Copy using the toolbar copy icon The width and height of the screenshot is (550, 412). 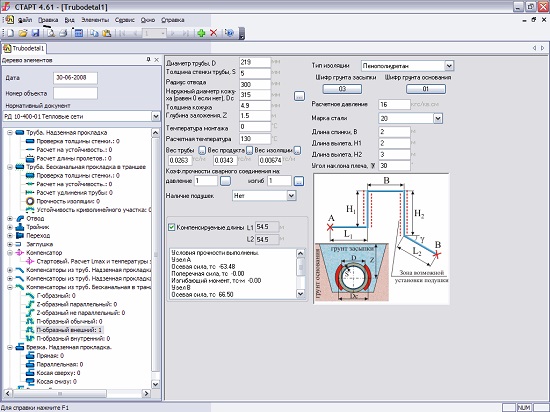tap(94, 33)
